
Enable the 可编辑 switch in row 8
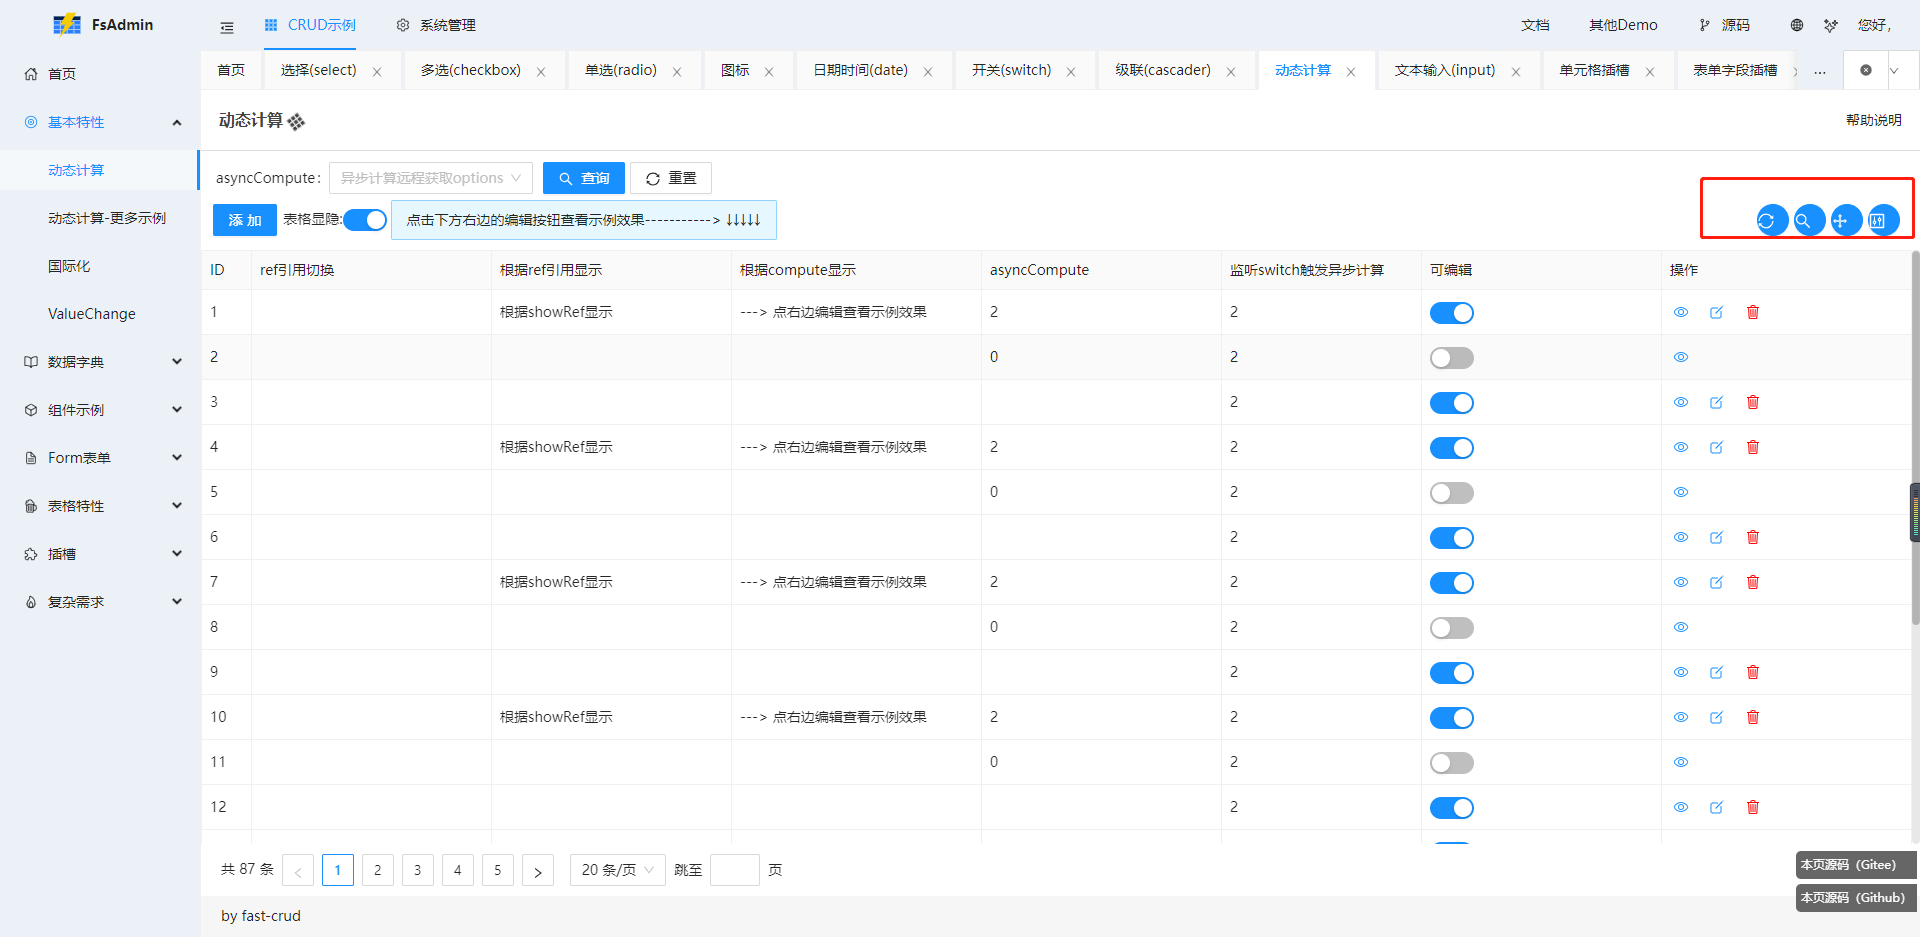(x=1452, y=628)
